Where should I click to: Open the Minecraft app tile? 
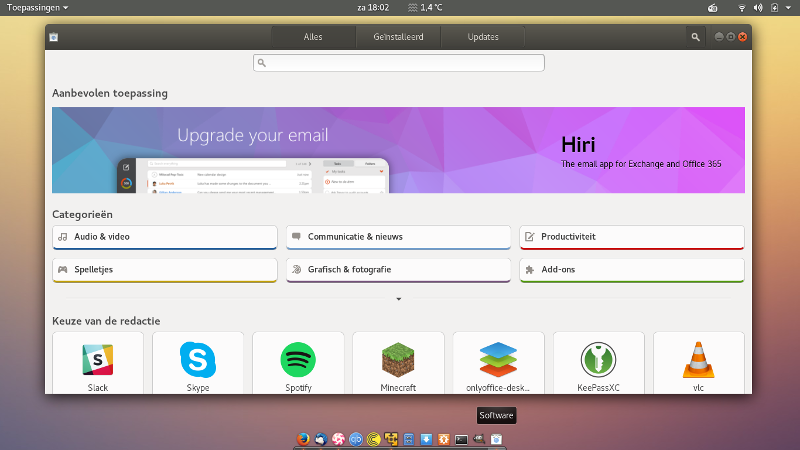pyautogui.click(x=398, y=363)
